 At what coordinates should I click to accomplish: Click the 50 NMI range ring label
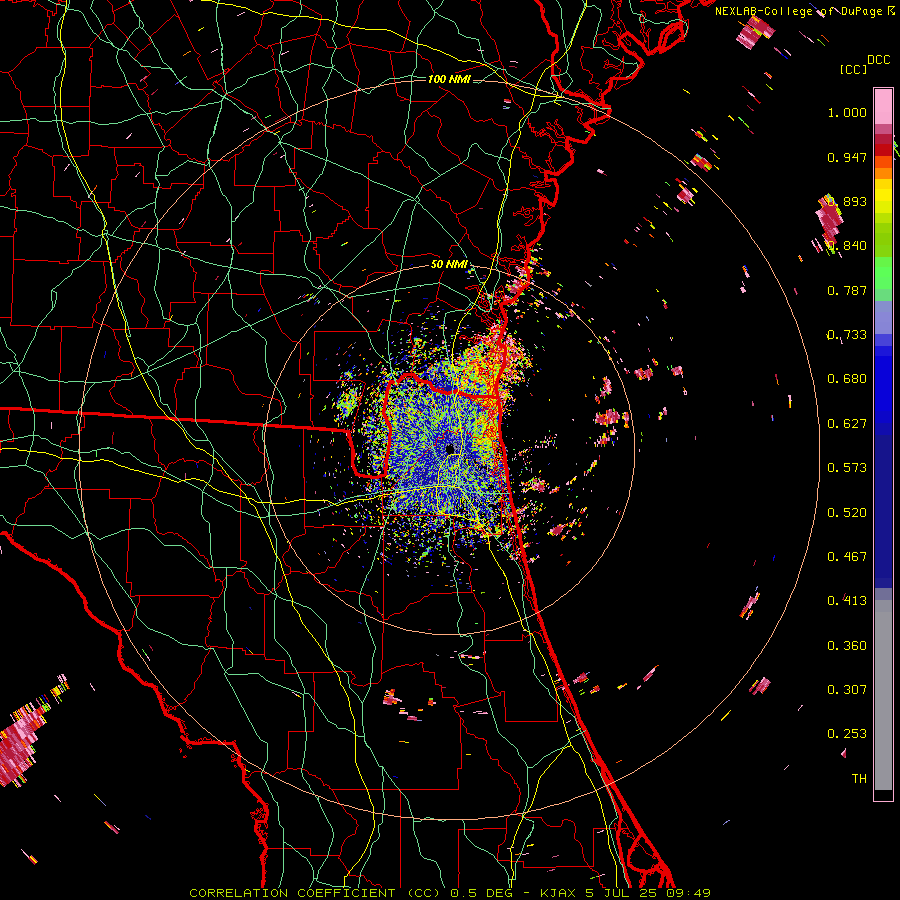click(x=449, y=265)
